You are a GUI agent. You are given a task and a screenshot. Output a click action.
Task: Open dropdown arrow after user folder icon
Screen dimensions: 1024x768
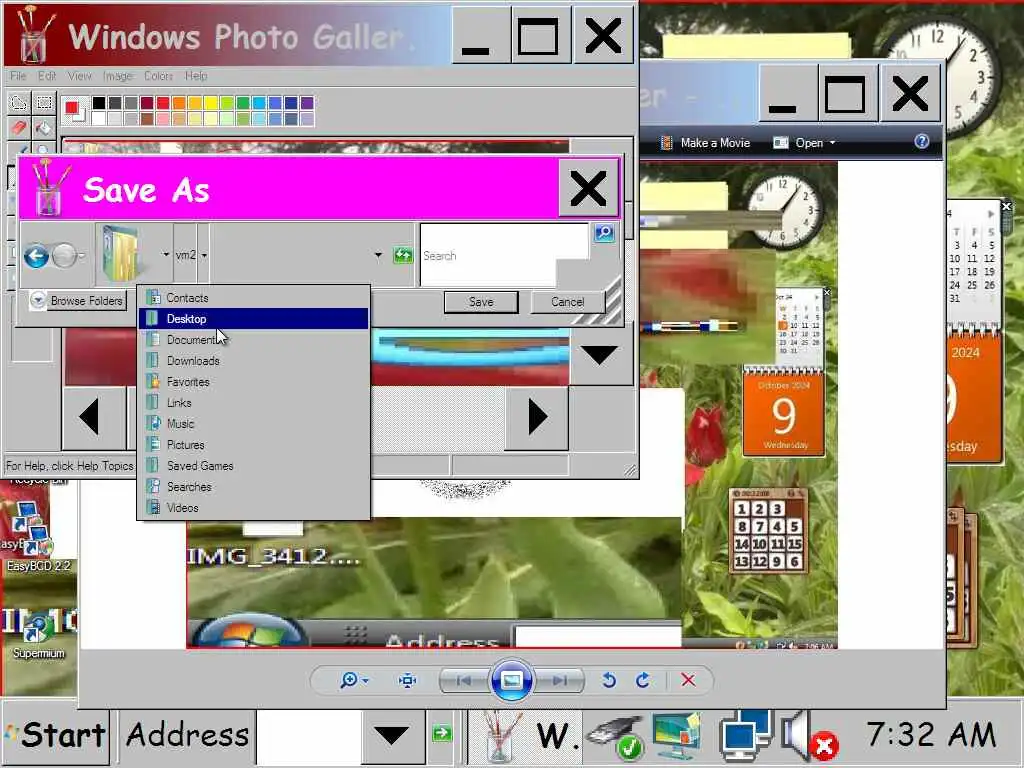point(165,255)
